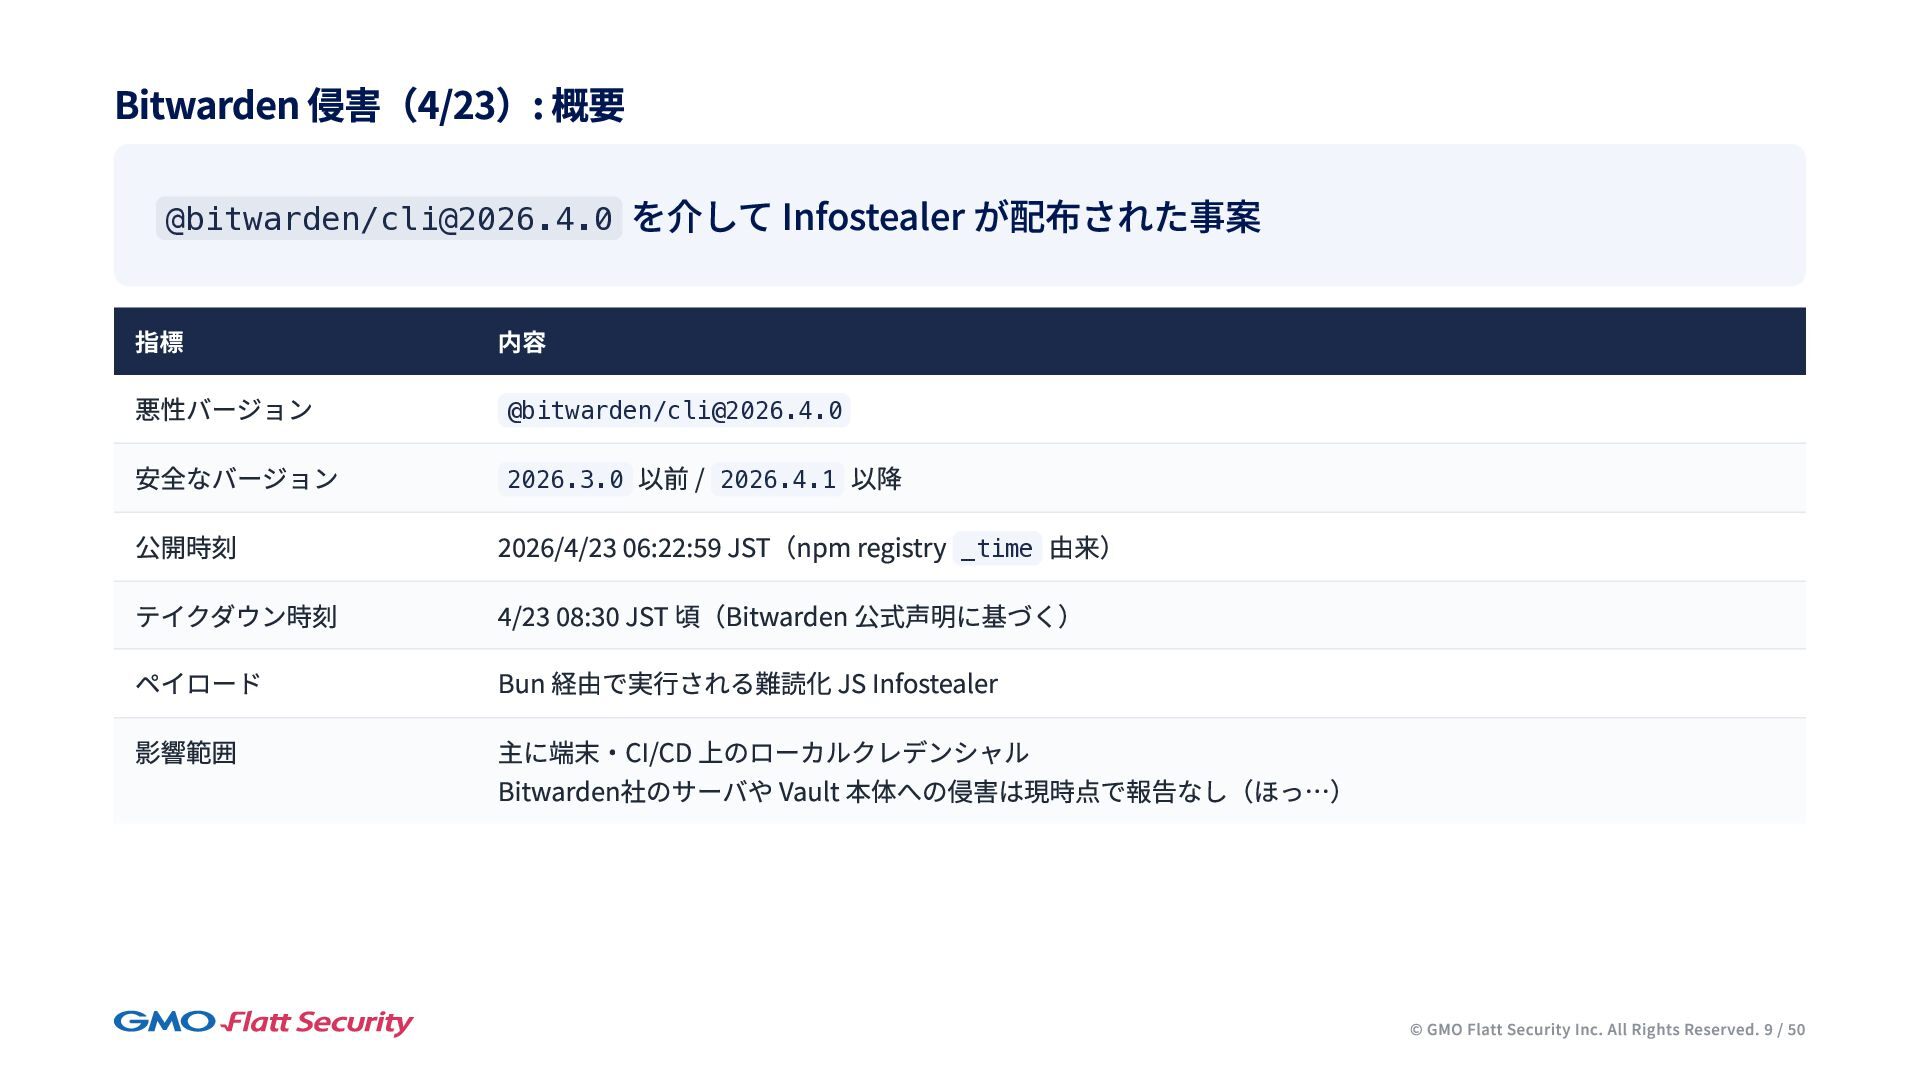
Task: Select the 安全なバージョン row label
Action: pyautogui.click(x=237, y=479)
